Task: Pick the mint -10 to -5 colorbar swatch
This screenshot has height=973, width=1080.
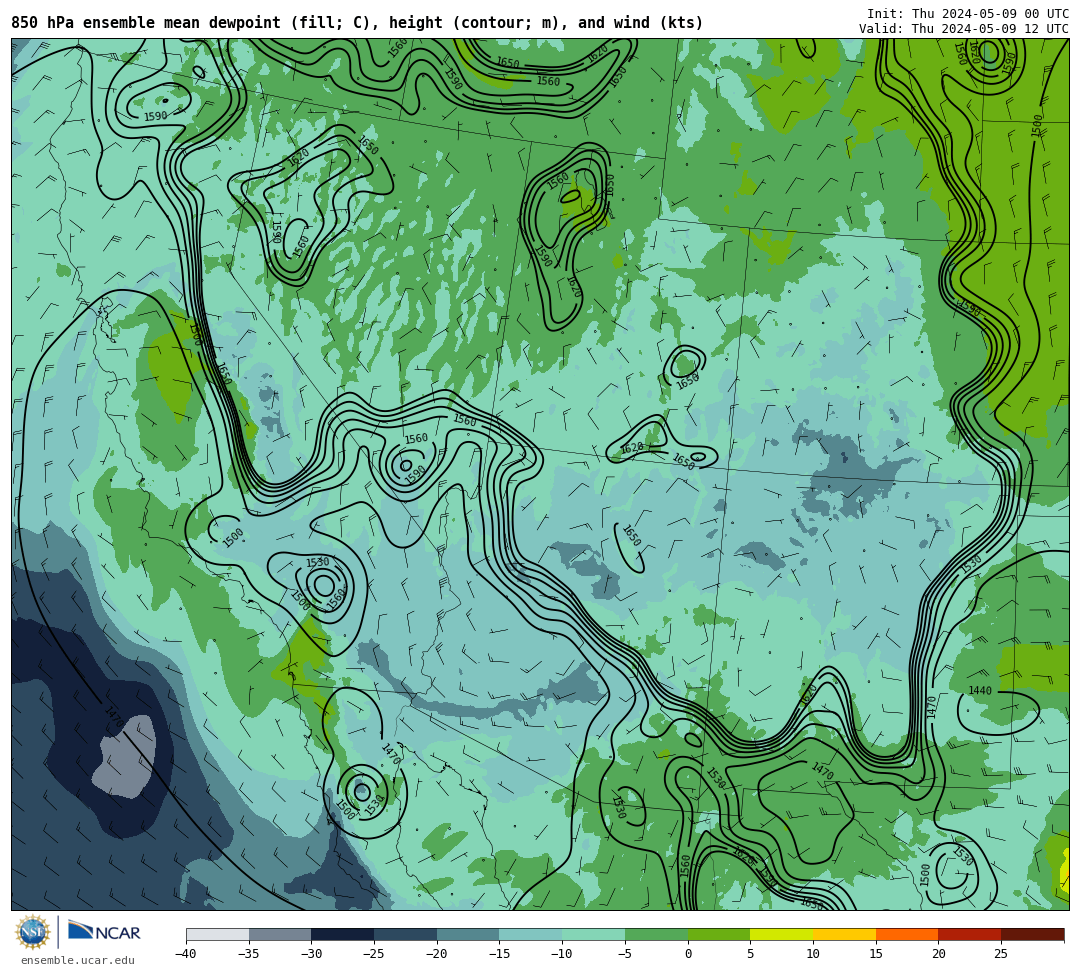Action: pos(594,934)
